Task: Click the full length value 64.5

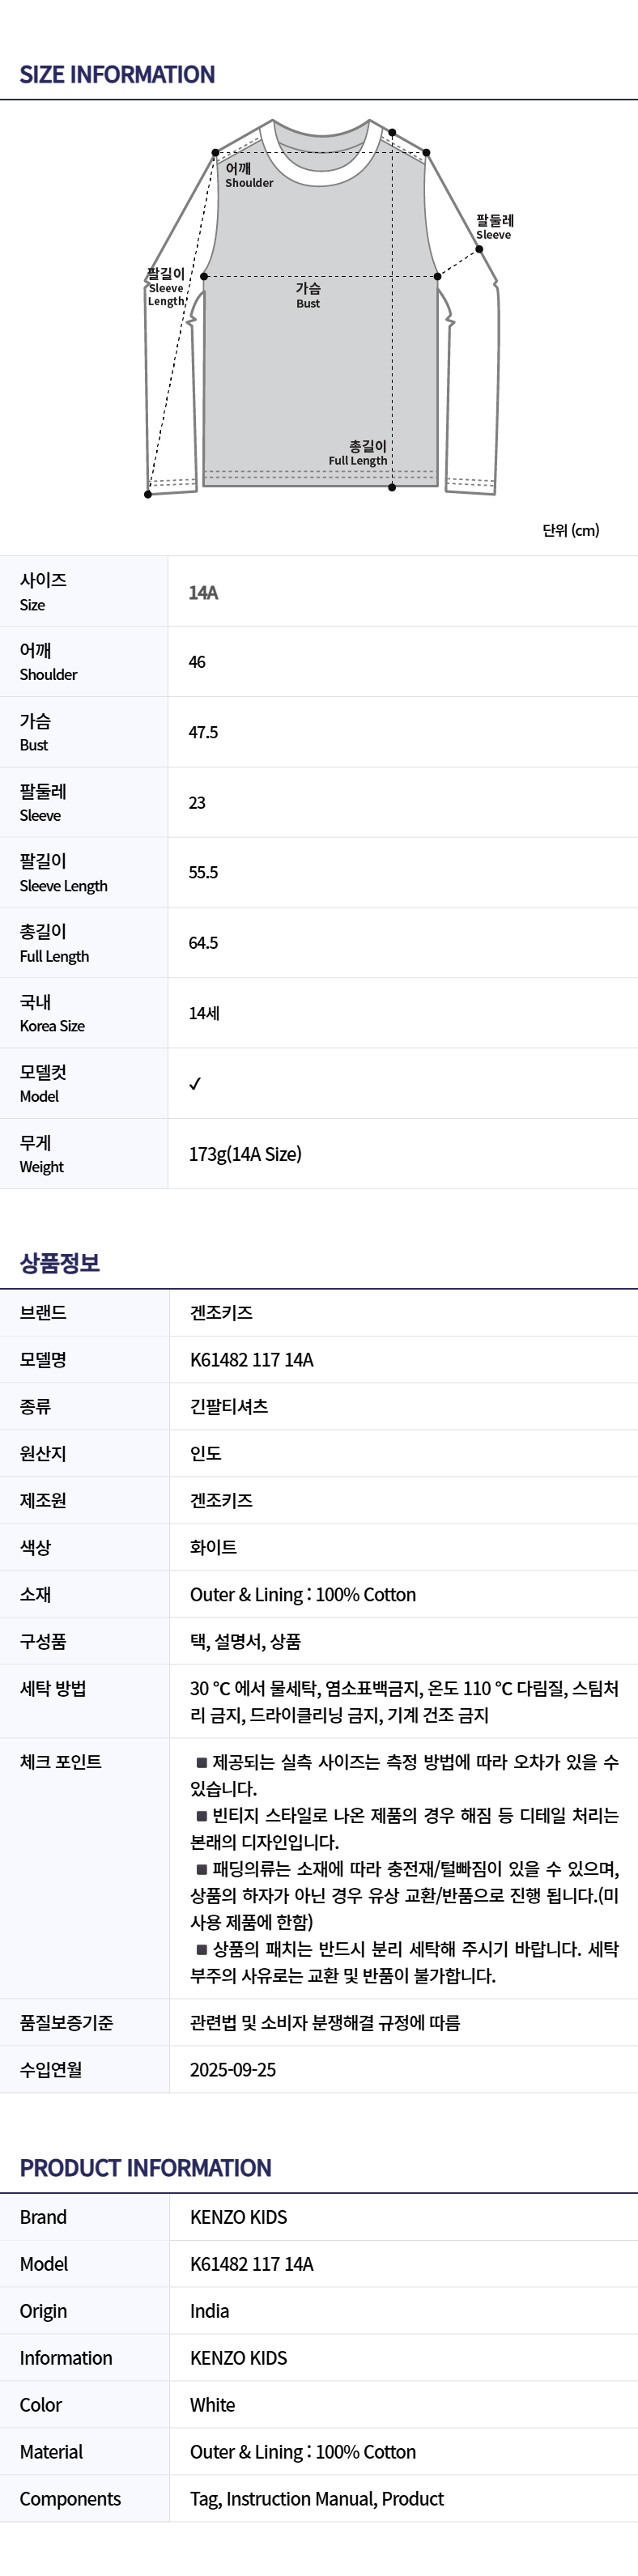Action: click(x=203, y=943)
